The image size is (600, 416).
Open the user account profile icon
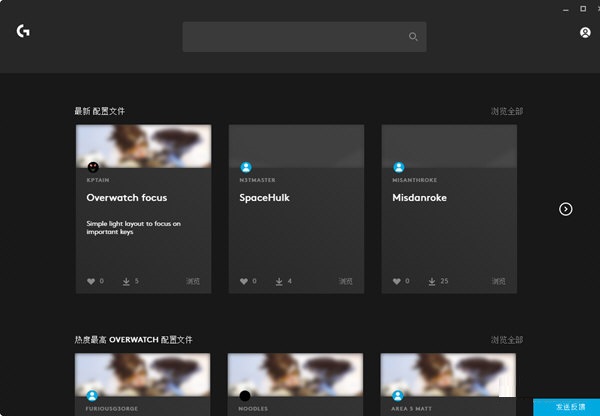pos(585,33)
